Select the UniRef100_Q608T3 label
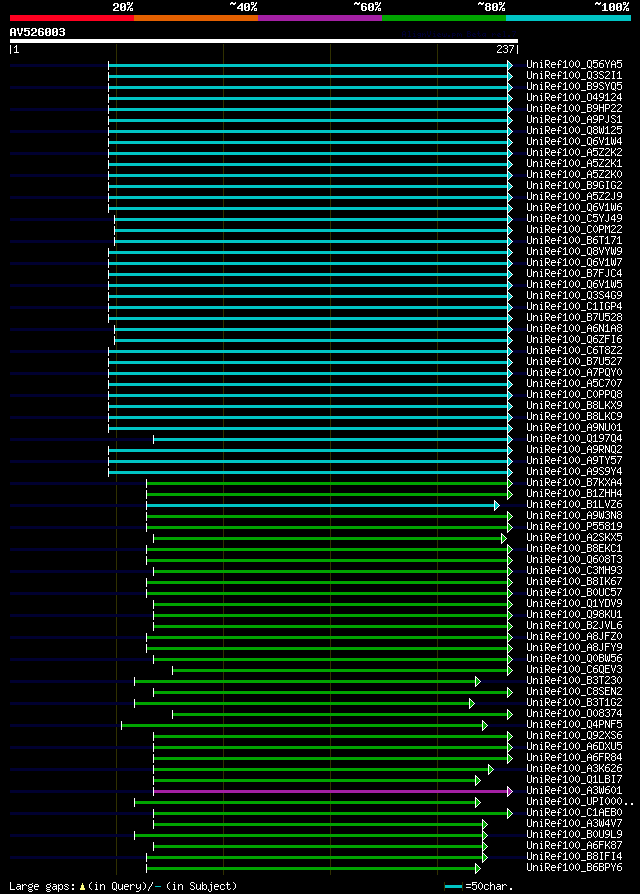Viewport: 640px width, 894px height. tap(574, 560)
